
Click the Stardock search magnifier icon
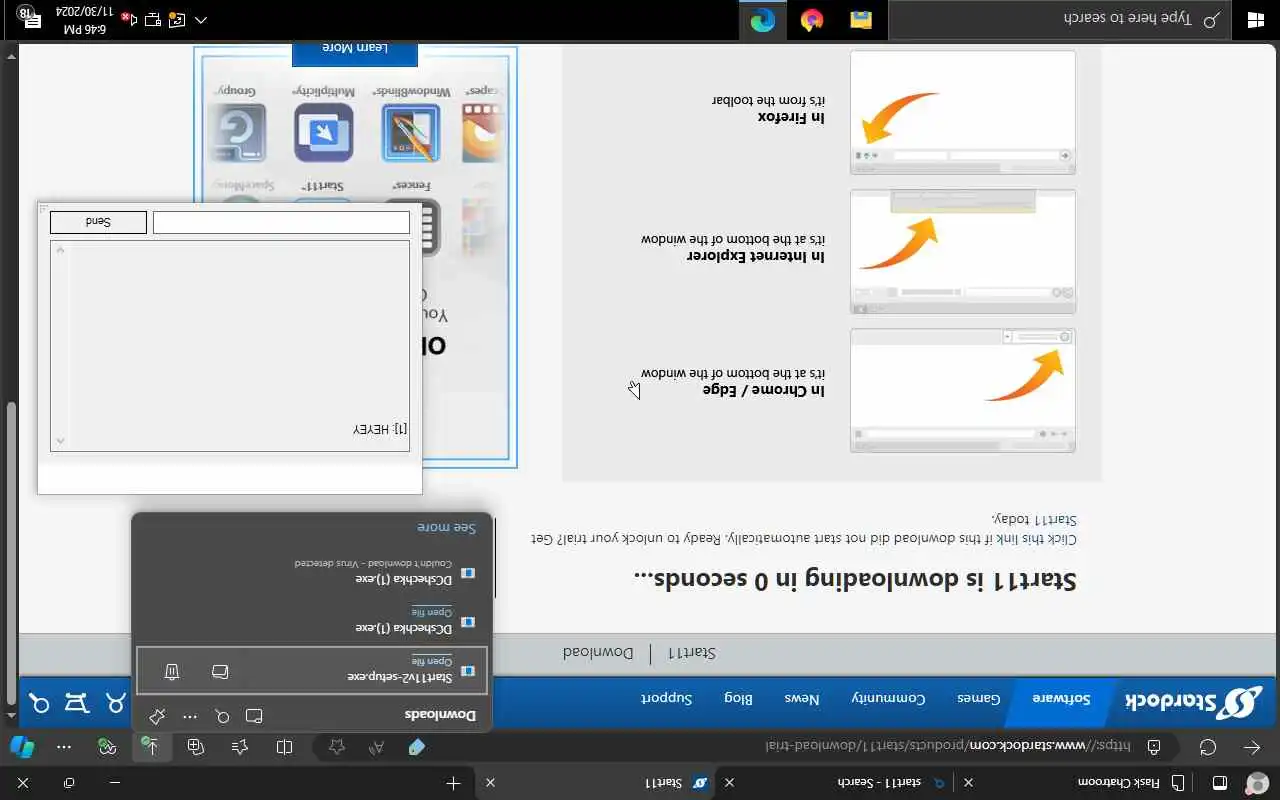click(39, 703)
